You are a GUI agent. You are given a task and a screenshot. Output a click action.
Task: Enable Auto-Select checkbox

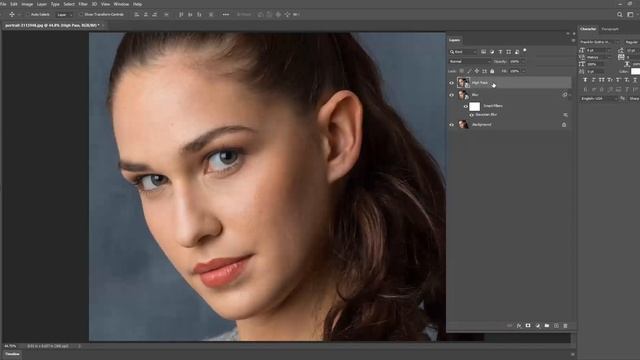pyautogui.click(x=28, y=14)
